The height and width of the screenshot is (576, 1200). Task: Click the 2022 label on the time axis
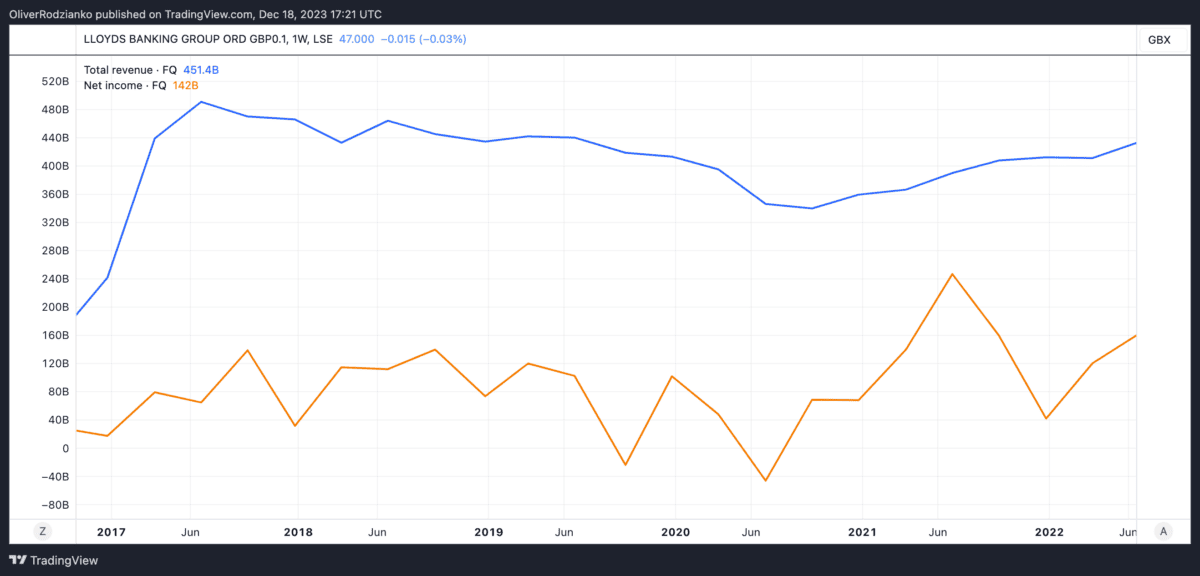[x=1048, y=531]
